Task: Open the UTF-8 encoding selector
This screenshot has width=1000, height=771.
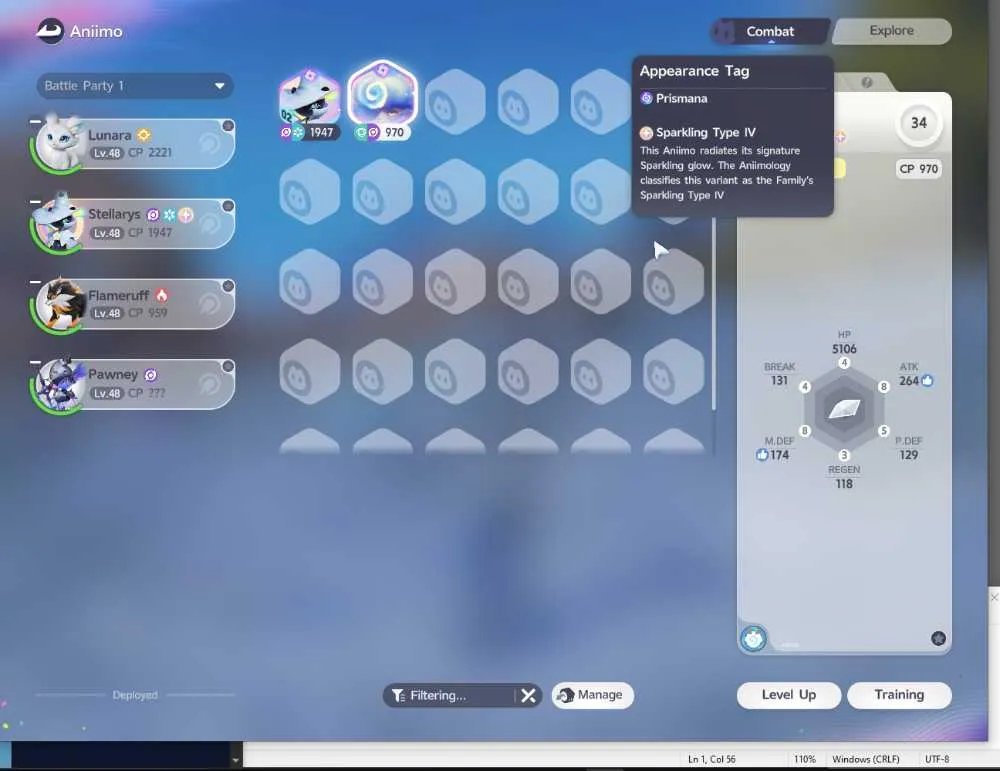Action: click(x=937, y=759)
